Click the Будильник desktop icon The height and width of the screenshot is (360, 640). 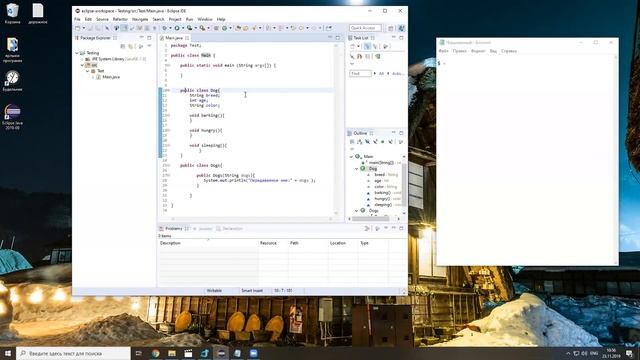(x=12, y=81)
